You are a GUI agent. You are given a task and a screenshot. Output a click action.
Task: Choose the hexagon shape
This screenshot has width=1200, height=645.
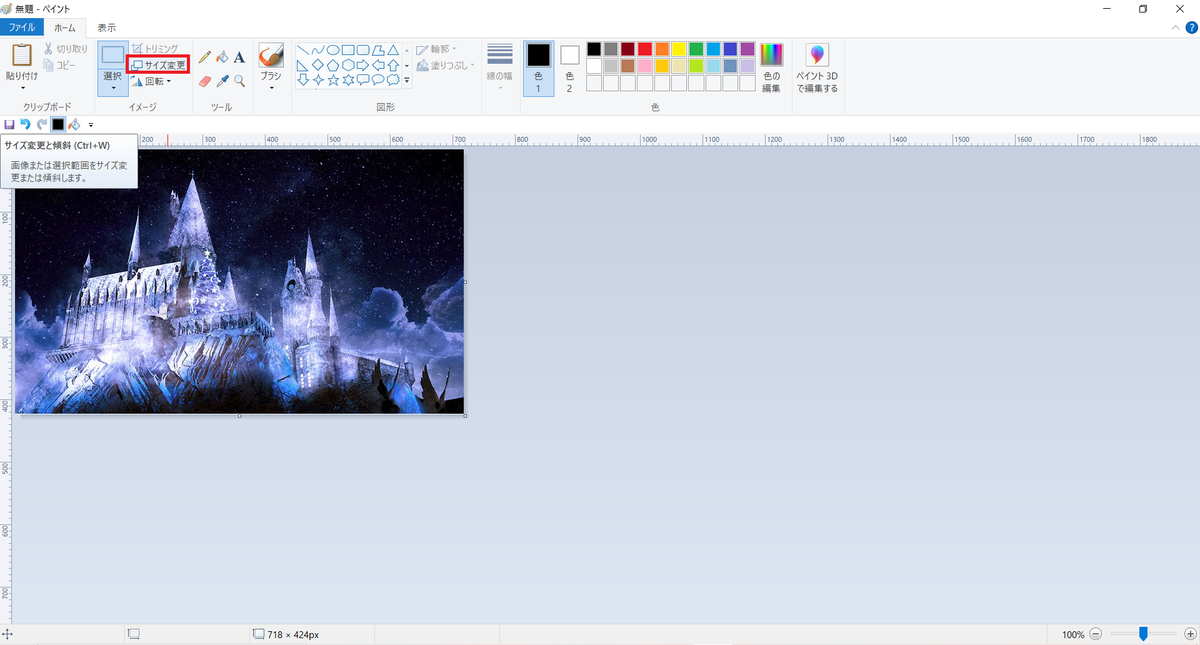coord(348,65)
